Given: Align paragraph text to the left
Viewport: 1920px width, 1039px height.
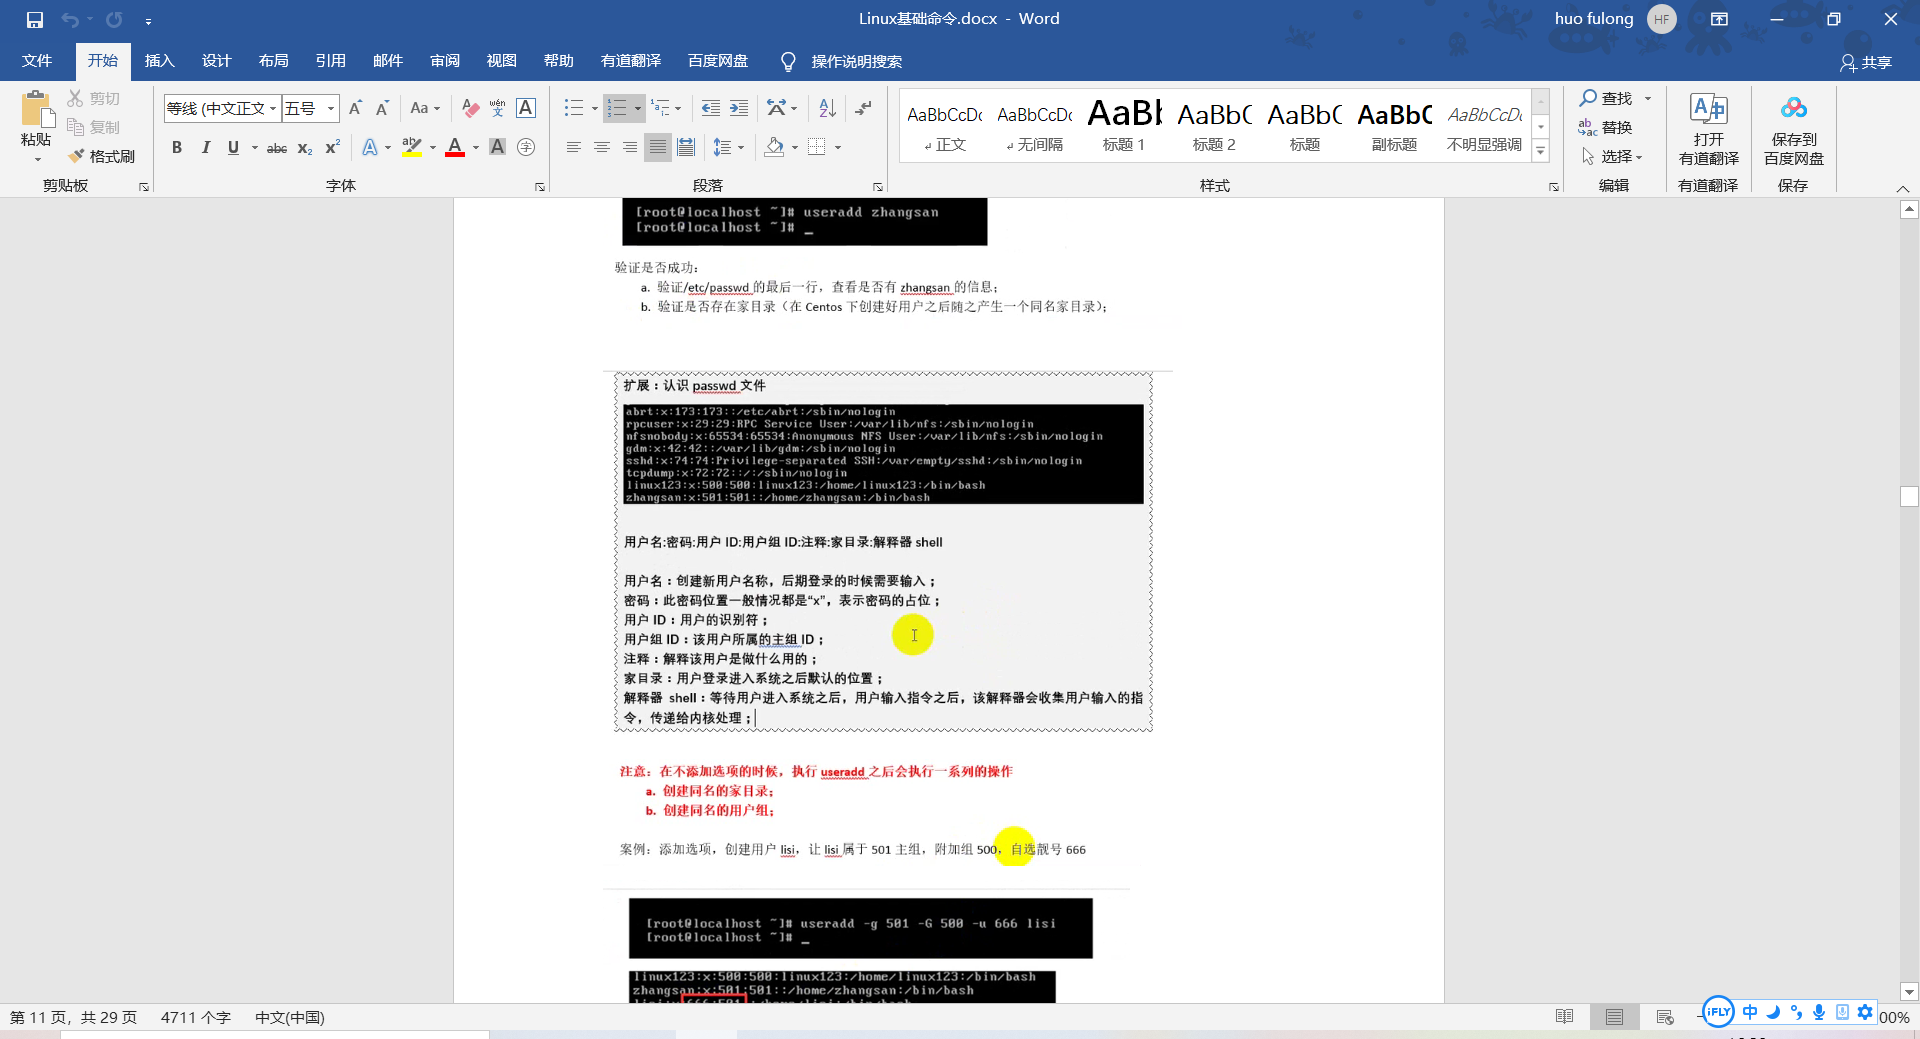Looking at the screenshot, I should coord(574,148).
